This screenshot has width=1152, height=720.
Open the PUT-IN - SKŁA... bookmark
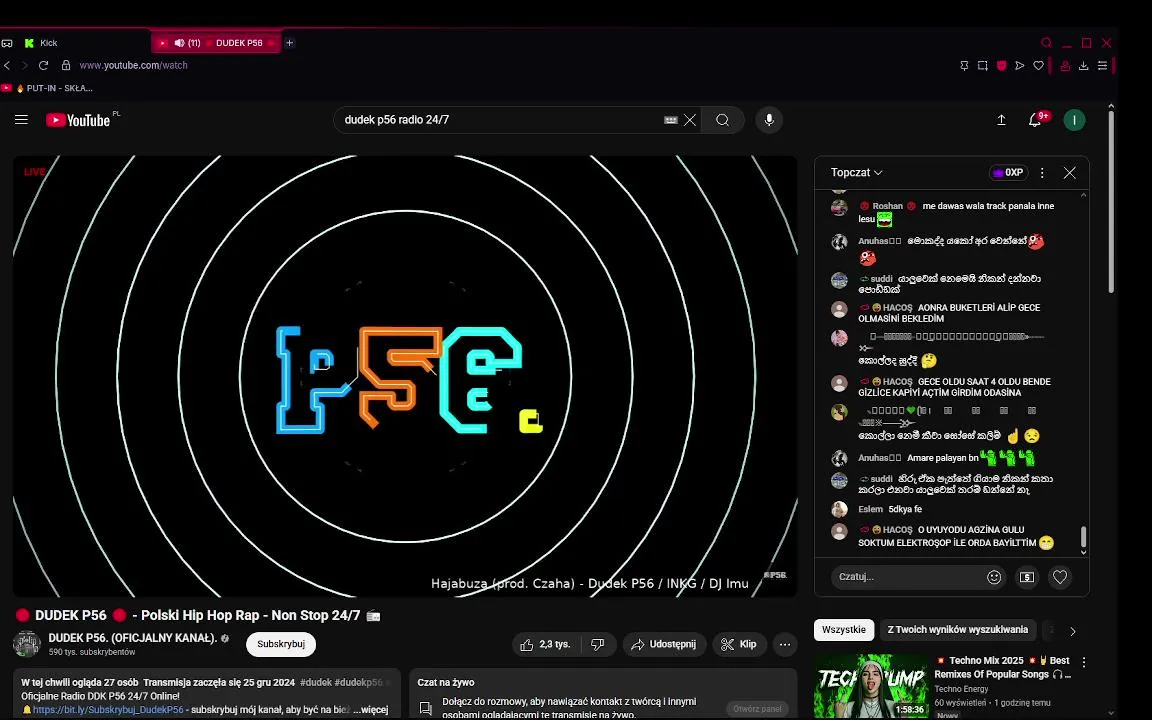click(47, 87)
